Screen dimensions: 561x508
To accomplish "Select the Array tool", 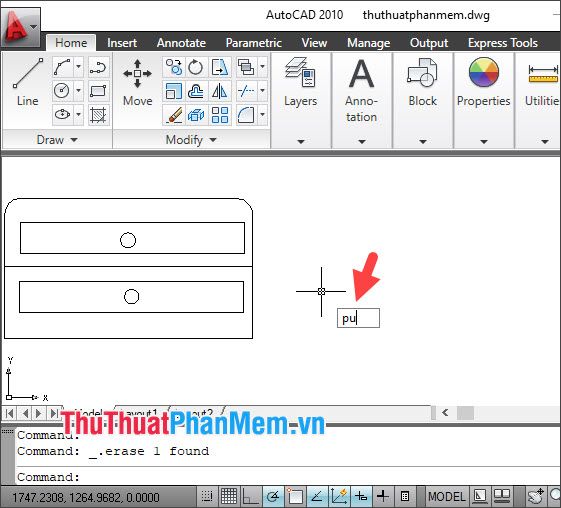I will 219,114.
